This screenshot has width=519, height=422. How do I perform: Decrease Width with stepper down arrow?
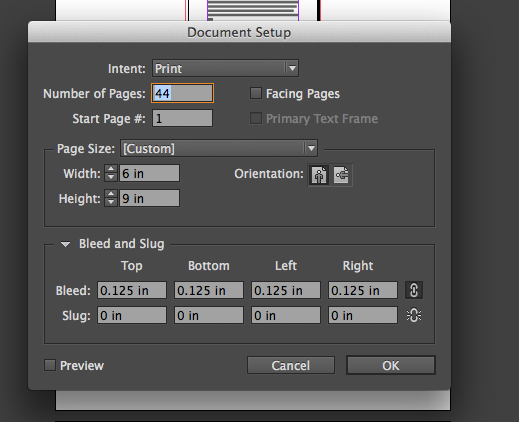click(111, 177)
